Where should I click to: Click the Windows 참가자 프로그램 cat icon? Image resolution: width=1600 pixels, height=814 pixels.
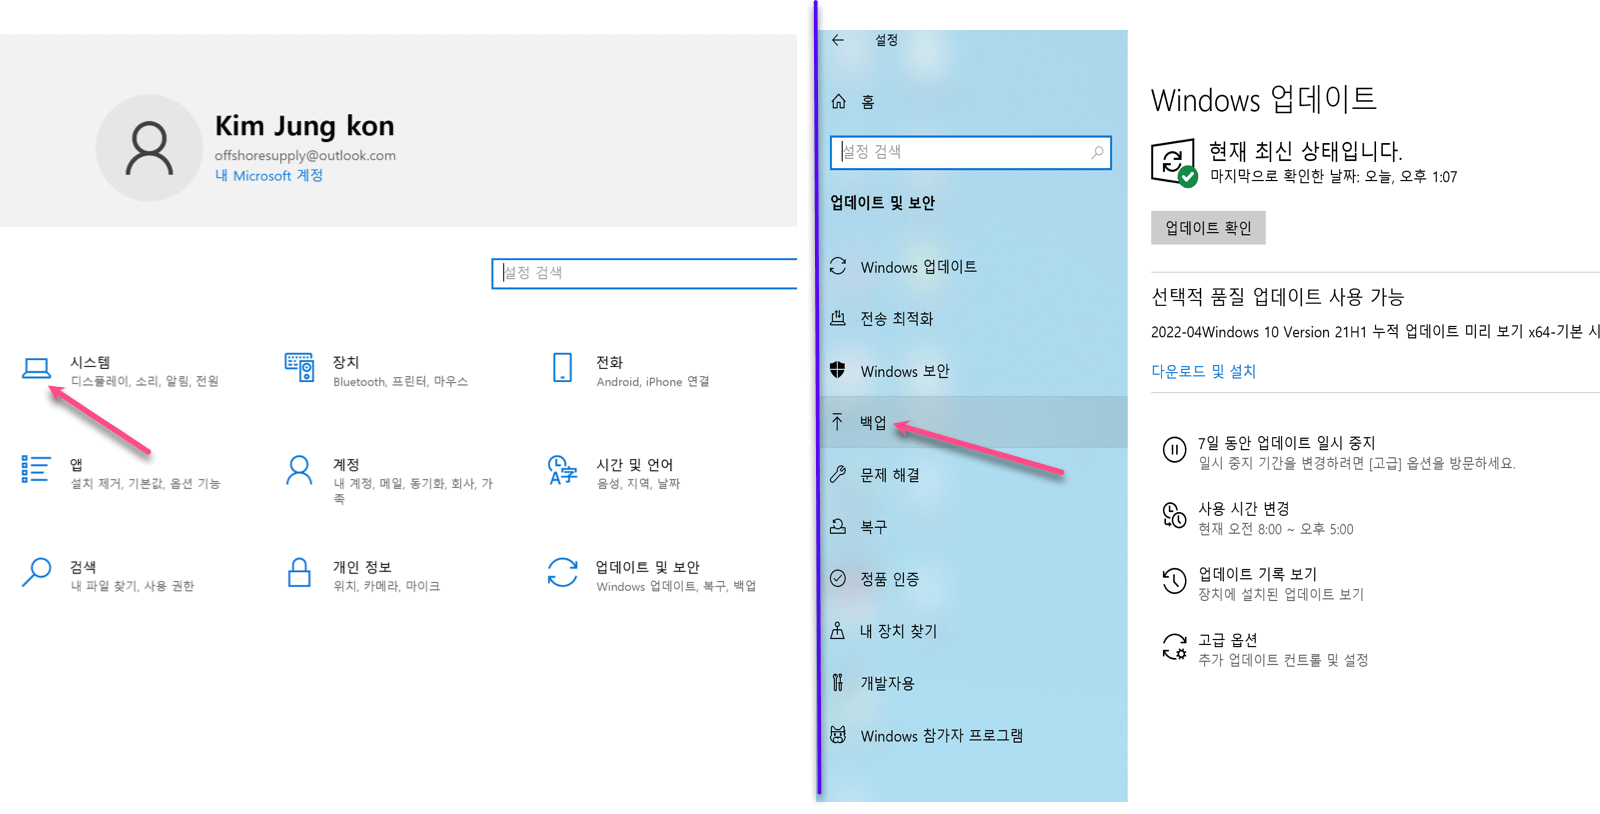[x=838, y=735]
